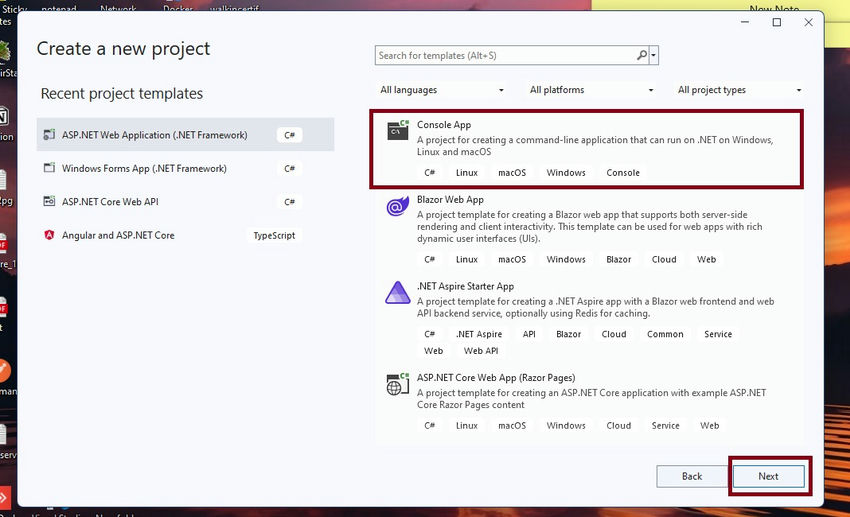Select ASP.NET Core Web API recent template
Screen dimensions: 850x517
[x=185, y=202]
